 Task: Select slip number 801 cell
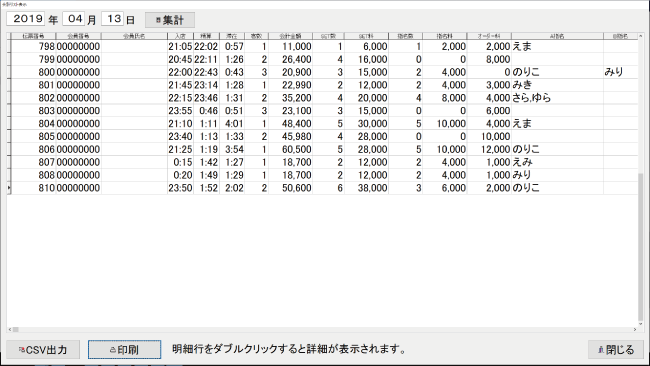[34, 85]
